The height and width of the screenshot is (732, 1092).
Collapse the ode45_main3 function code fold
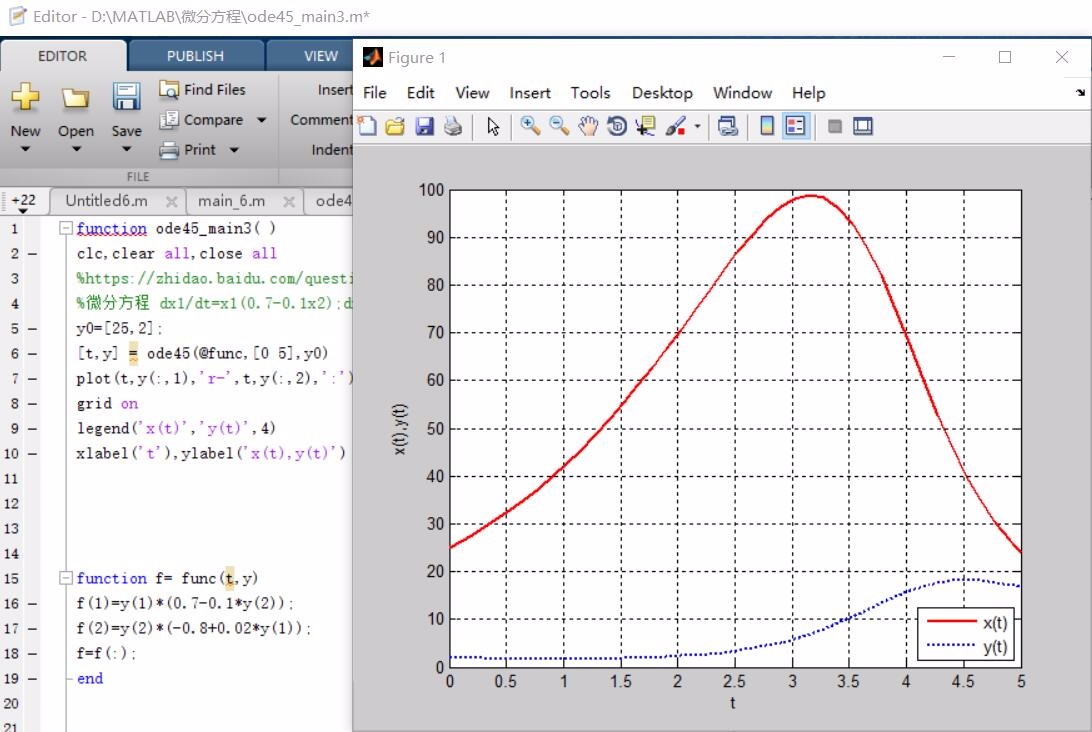[x=66, y=228]
